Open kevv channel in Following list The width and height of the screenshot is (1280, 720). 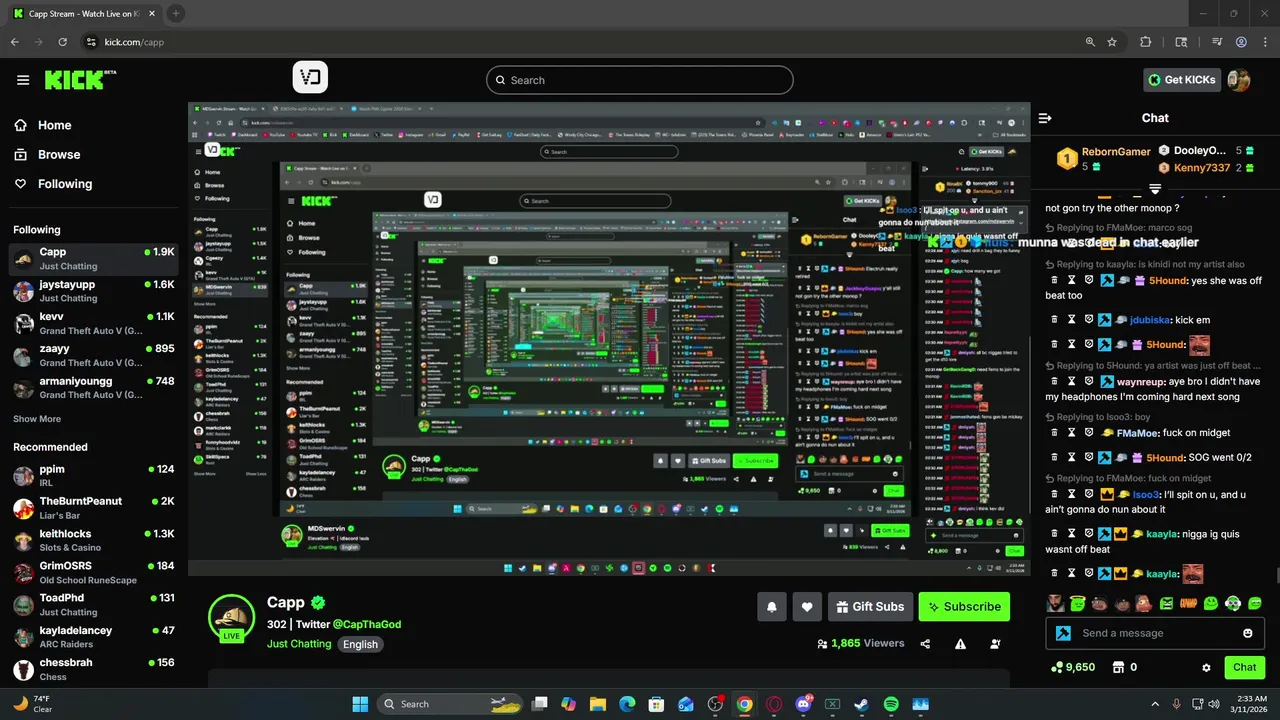point(93,323)
